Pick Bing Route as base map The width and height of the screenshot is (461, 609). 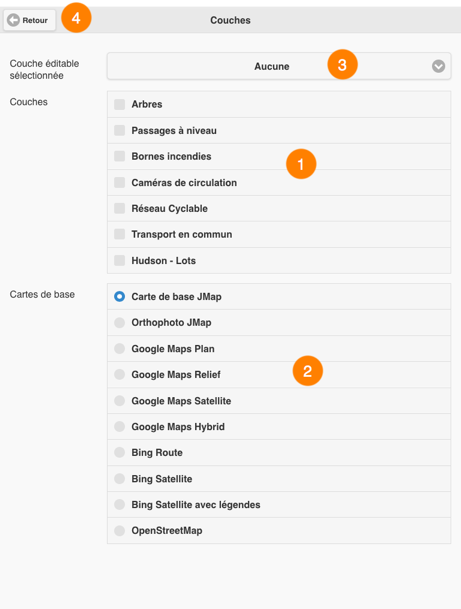pyautogui.click(x=120, y=452)
